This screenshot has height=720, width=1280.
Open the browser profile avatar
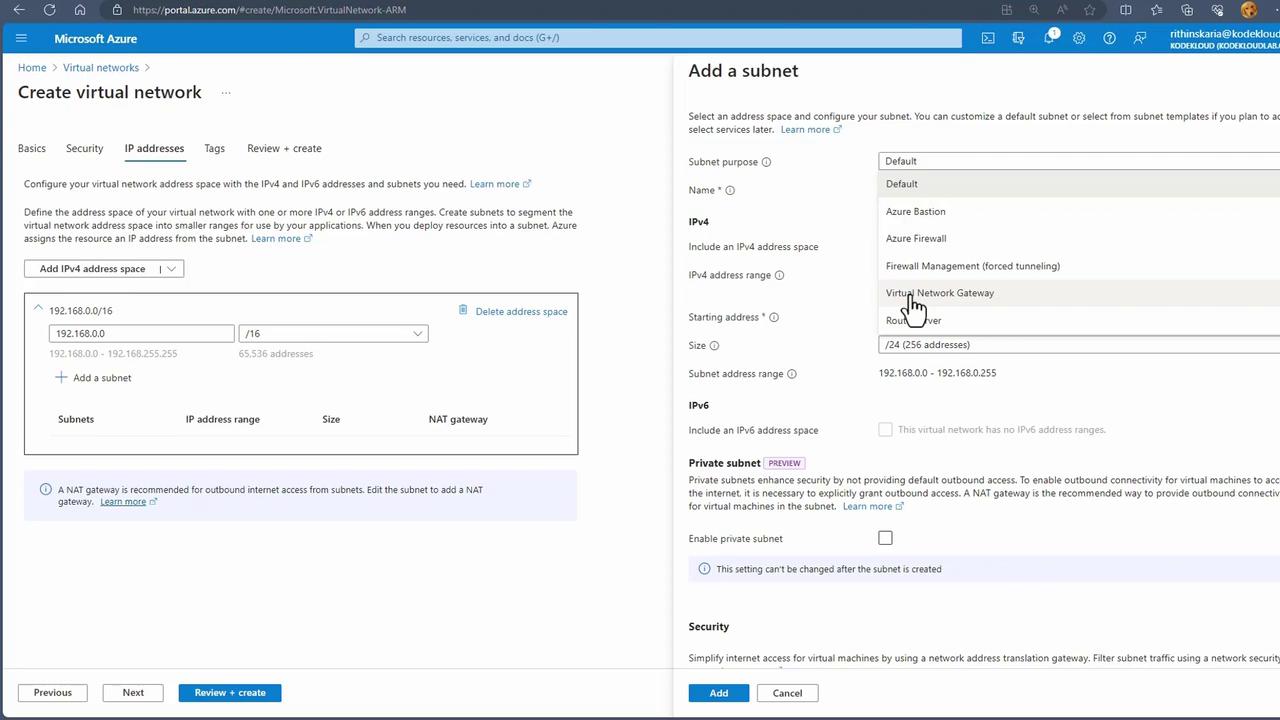(x=1249, y=10)
